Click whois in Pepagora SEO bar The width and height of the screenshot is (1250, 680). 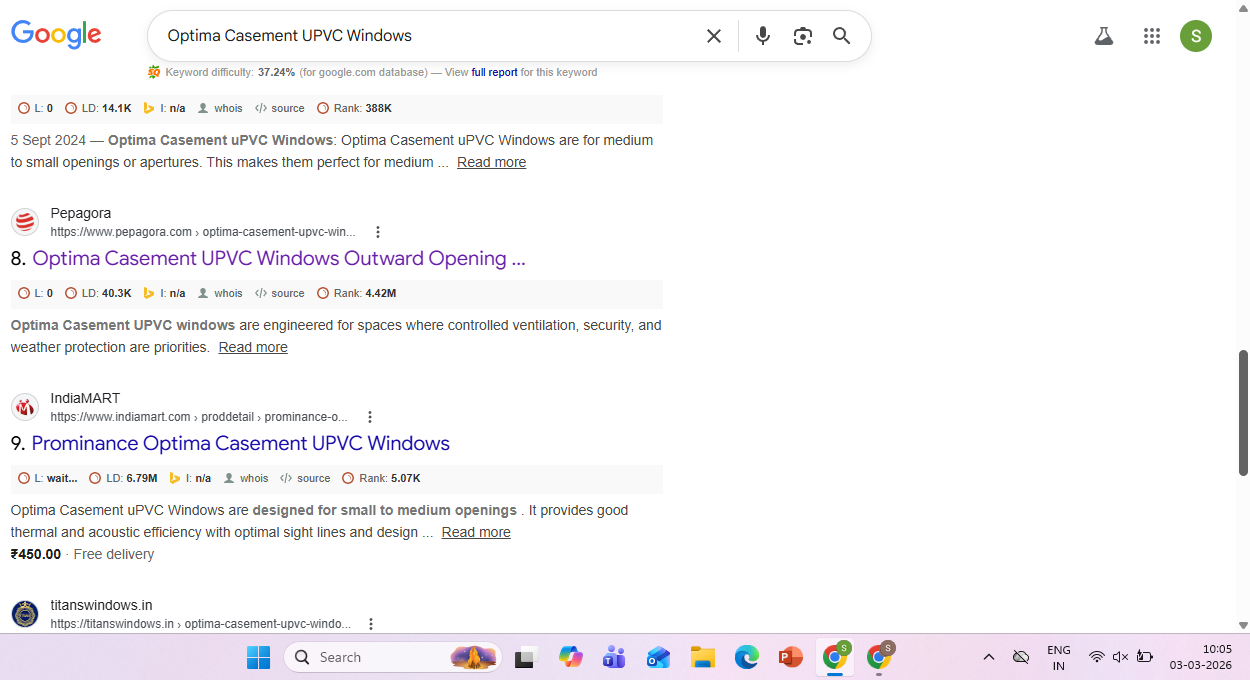click(220, 293)
